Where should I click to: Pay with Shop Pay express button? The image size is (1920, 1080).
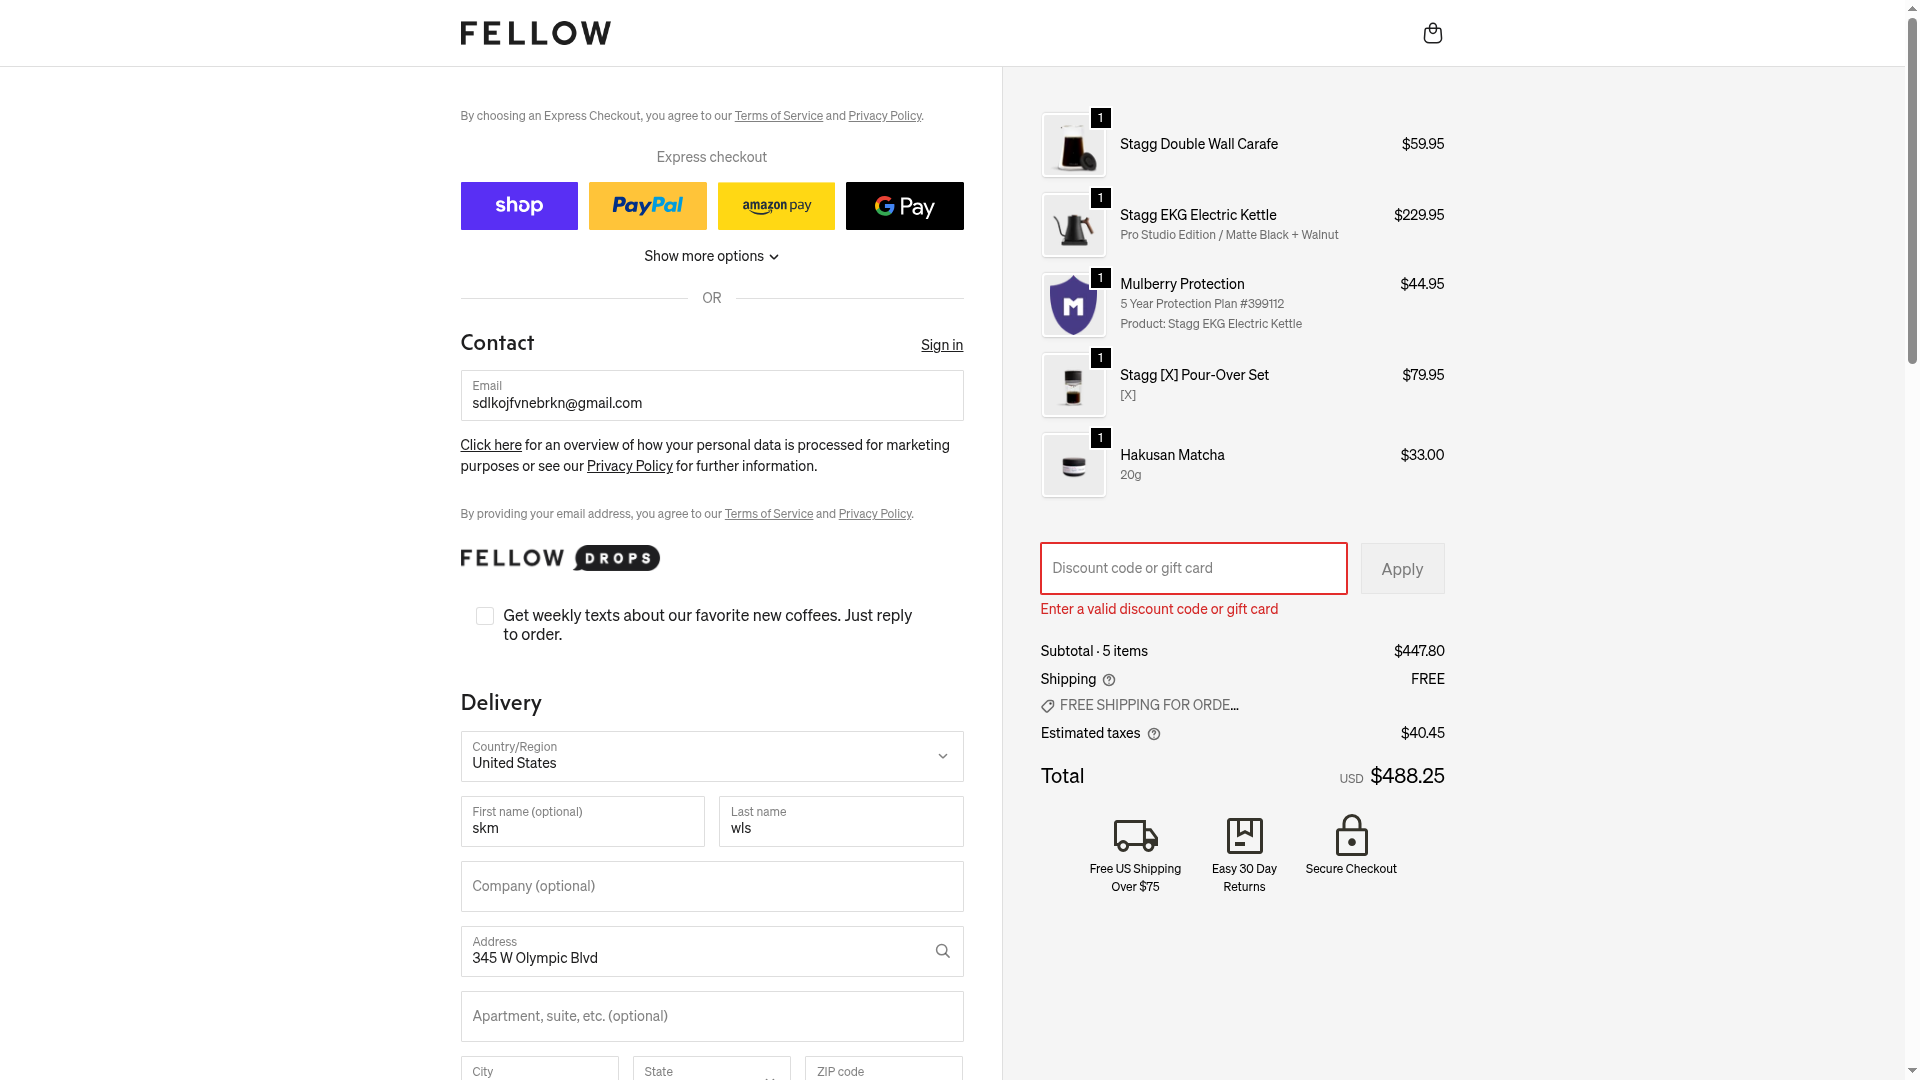519,206
